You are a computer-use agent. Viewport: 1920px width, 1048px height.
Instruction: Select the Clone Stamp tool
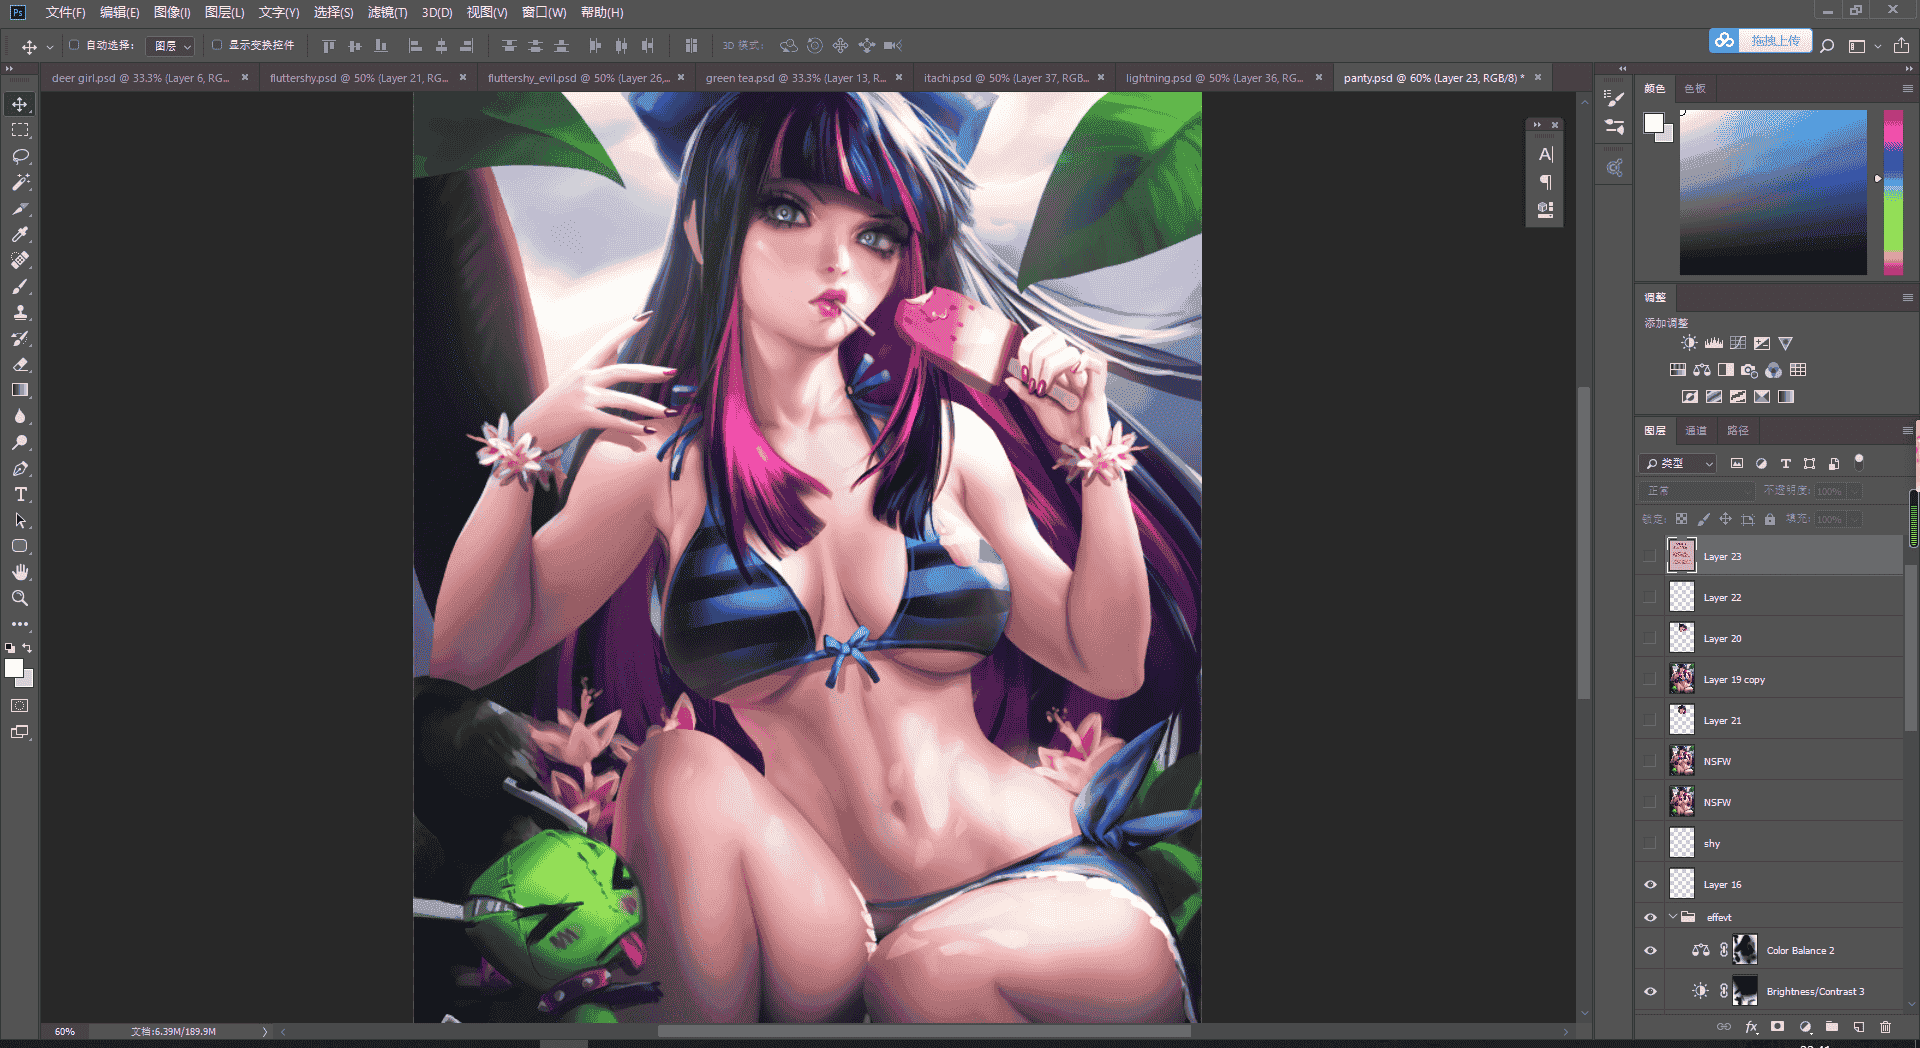[20, 312]
